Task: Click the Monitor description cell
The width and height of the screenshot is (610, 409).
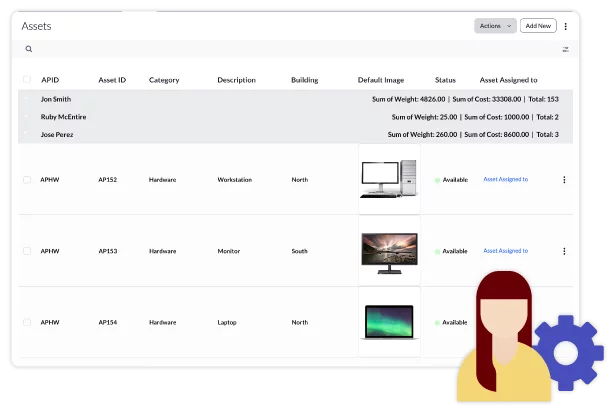Action: pos(229,251)
